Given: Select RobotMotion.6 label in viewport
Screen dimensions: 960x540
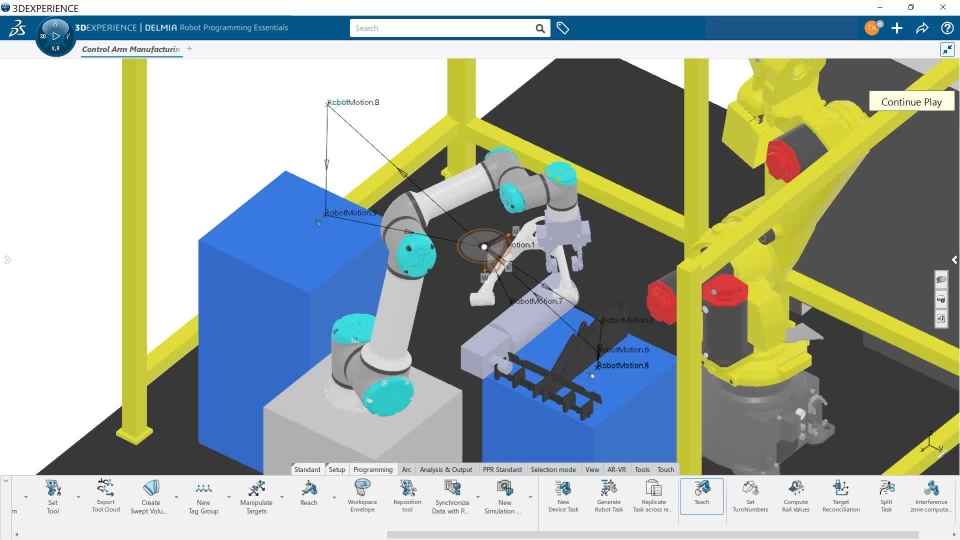Looking at the screenshot, I should pos(623,350).
